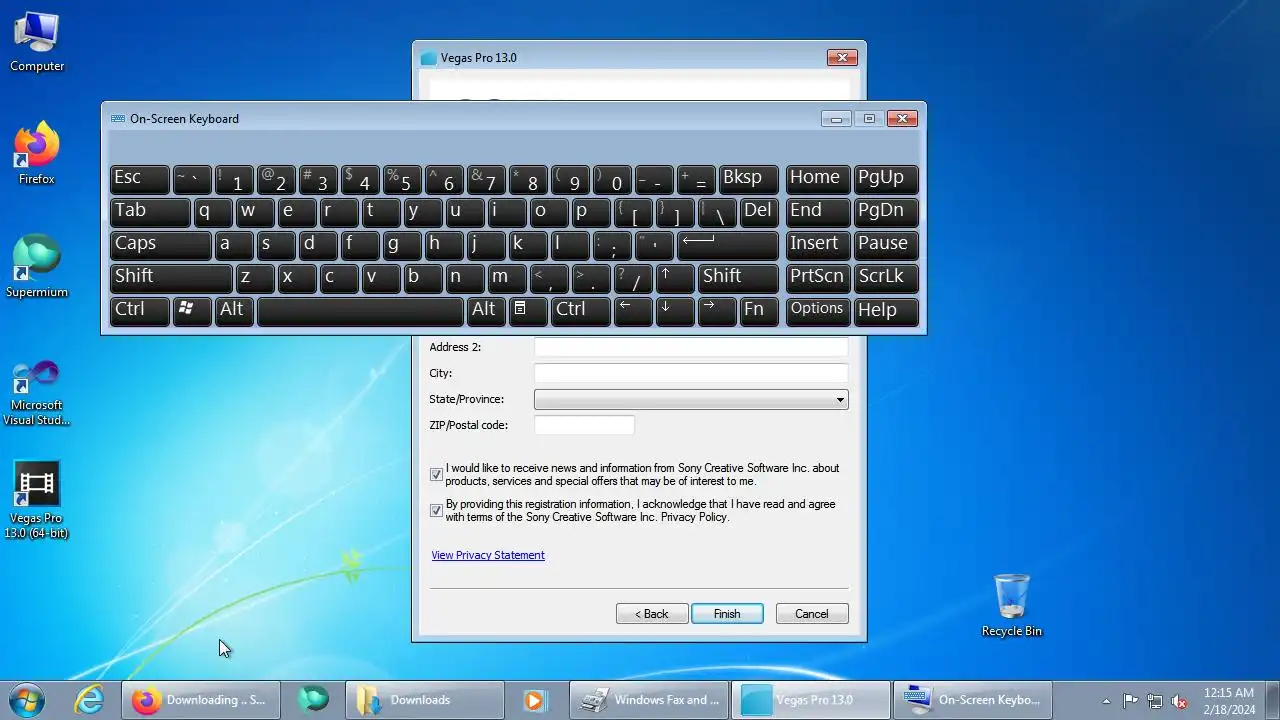Click the End key
The image size is (1280, 720).
coord(817,212)
